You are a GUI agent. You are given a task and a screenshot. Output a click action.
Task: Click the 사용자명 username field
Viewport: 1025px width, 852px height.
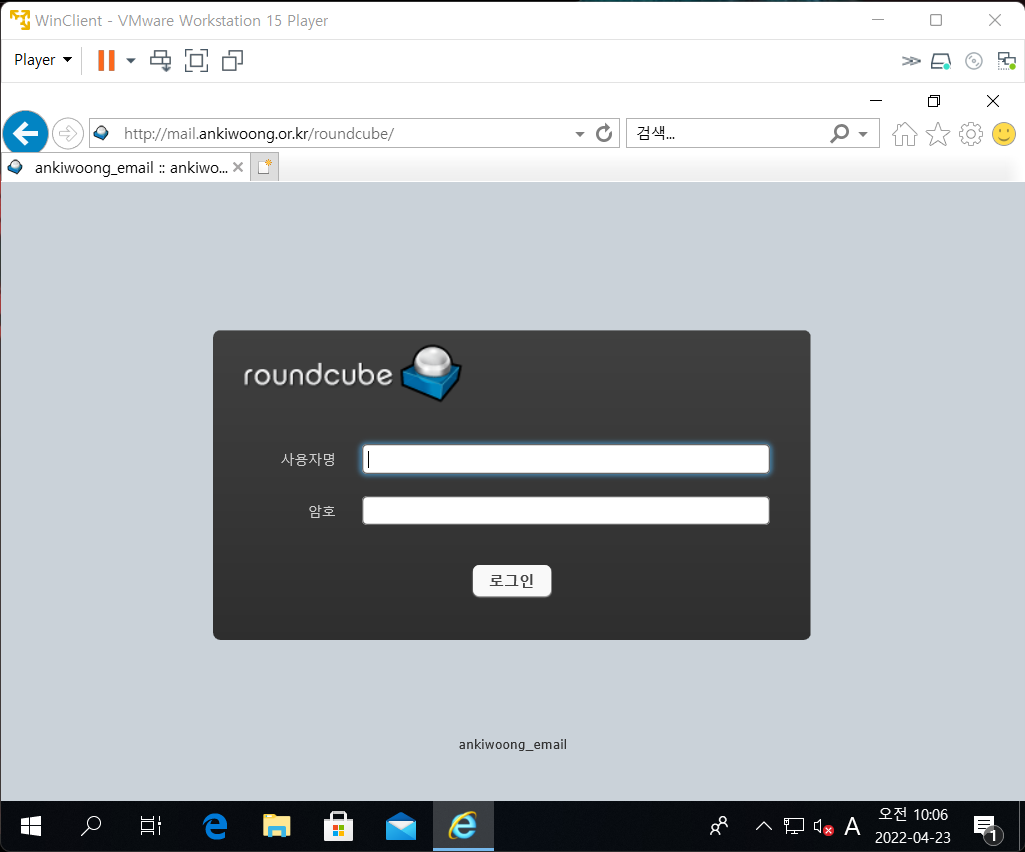coord(566,459)
